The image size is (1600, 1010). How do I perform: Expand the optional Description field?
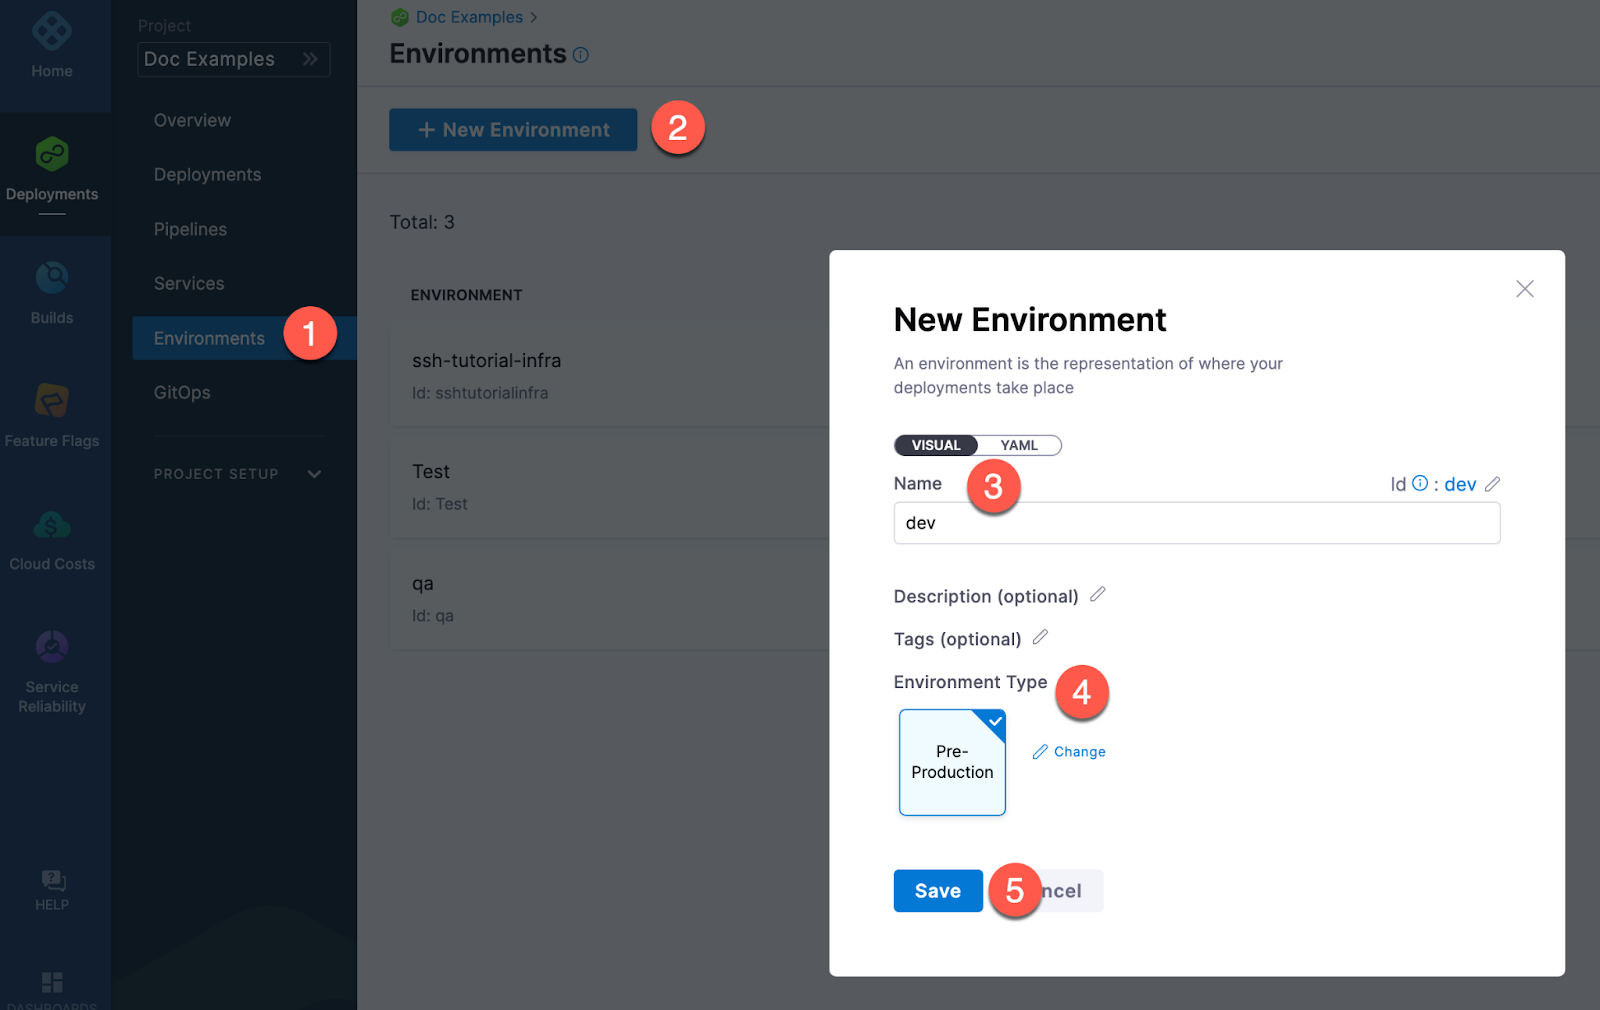click(x=1097, y=595)
